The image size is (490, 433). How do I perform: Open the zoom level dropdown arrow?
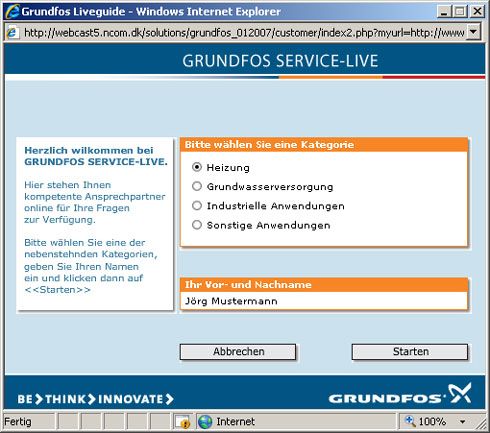[x=463, y=422]
